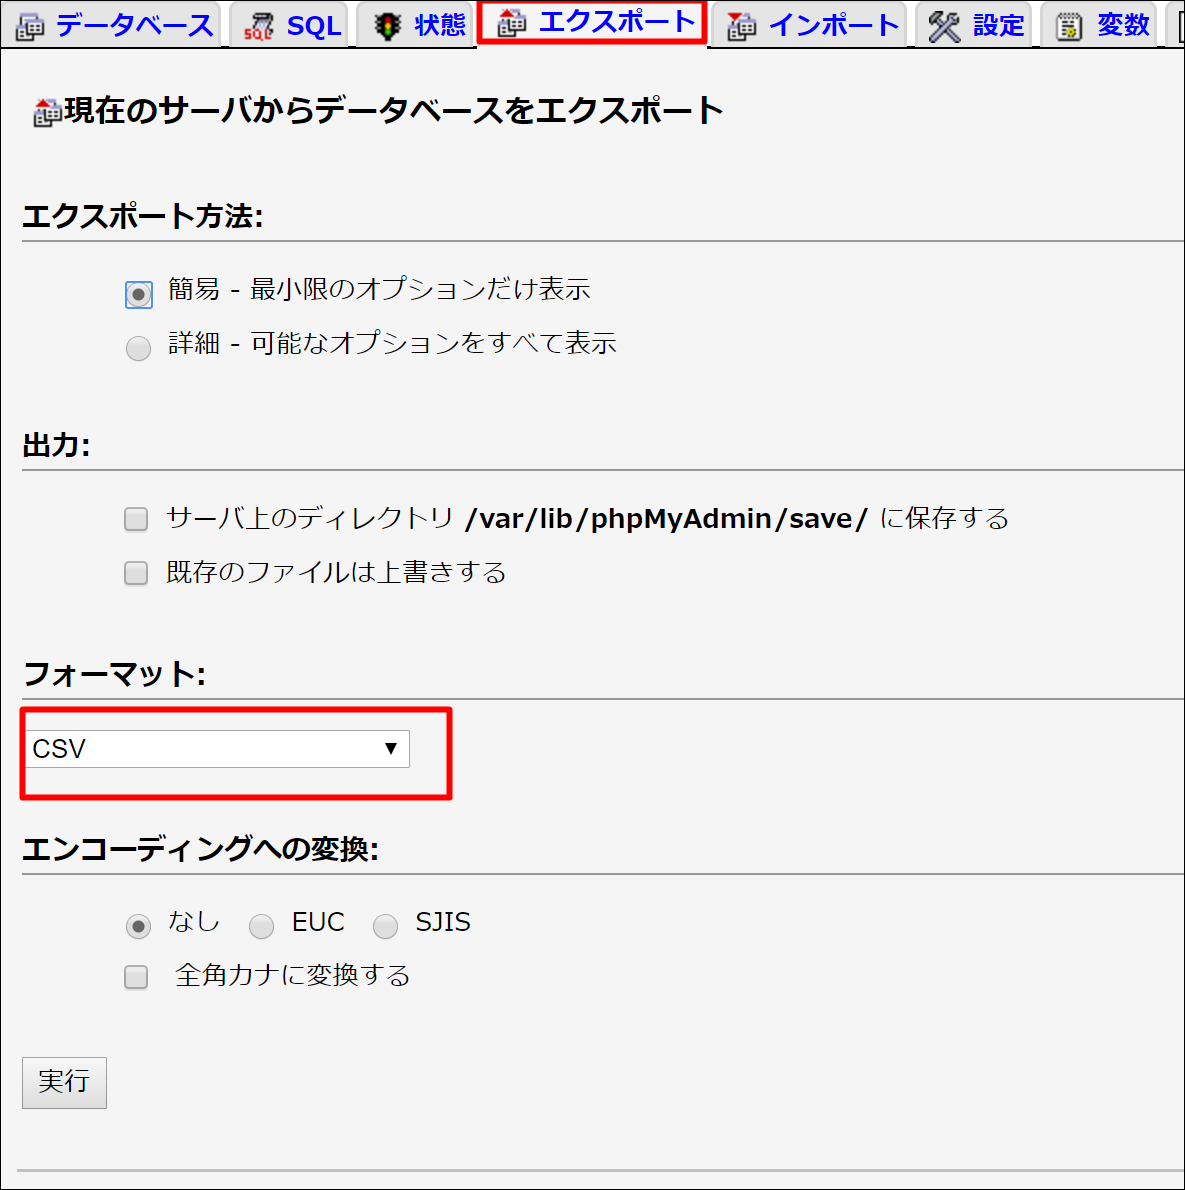Screen dimensions: 1185x1190
Task: Click the 実行 button
Action: (65, 1082)
